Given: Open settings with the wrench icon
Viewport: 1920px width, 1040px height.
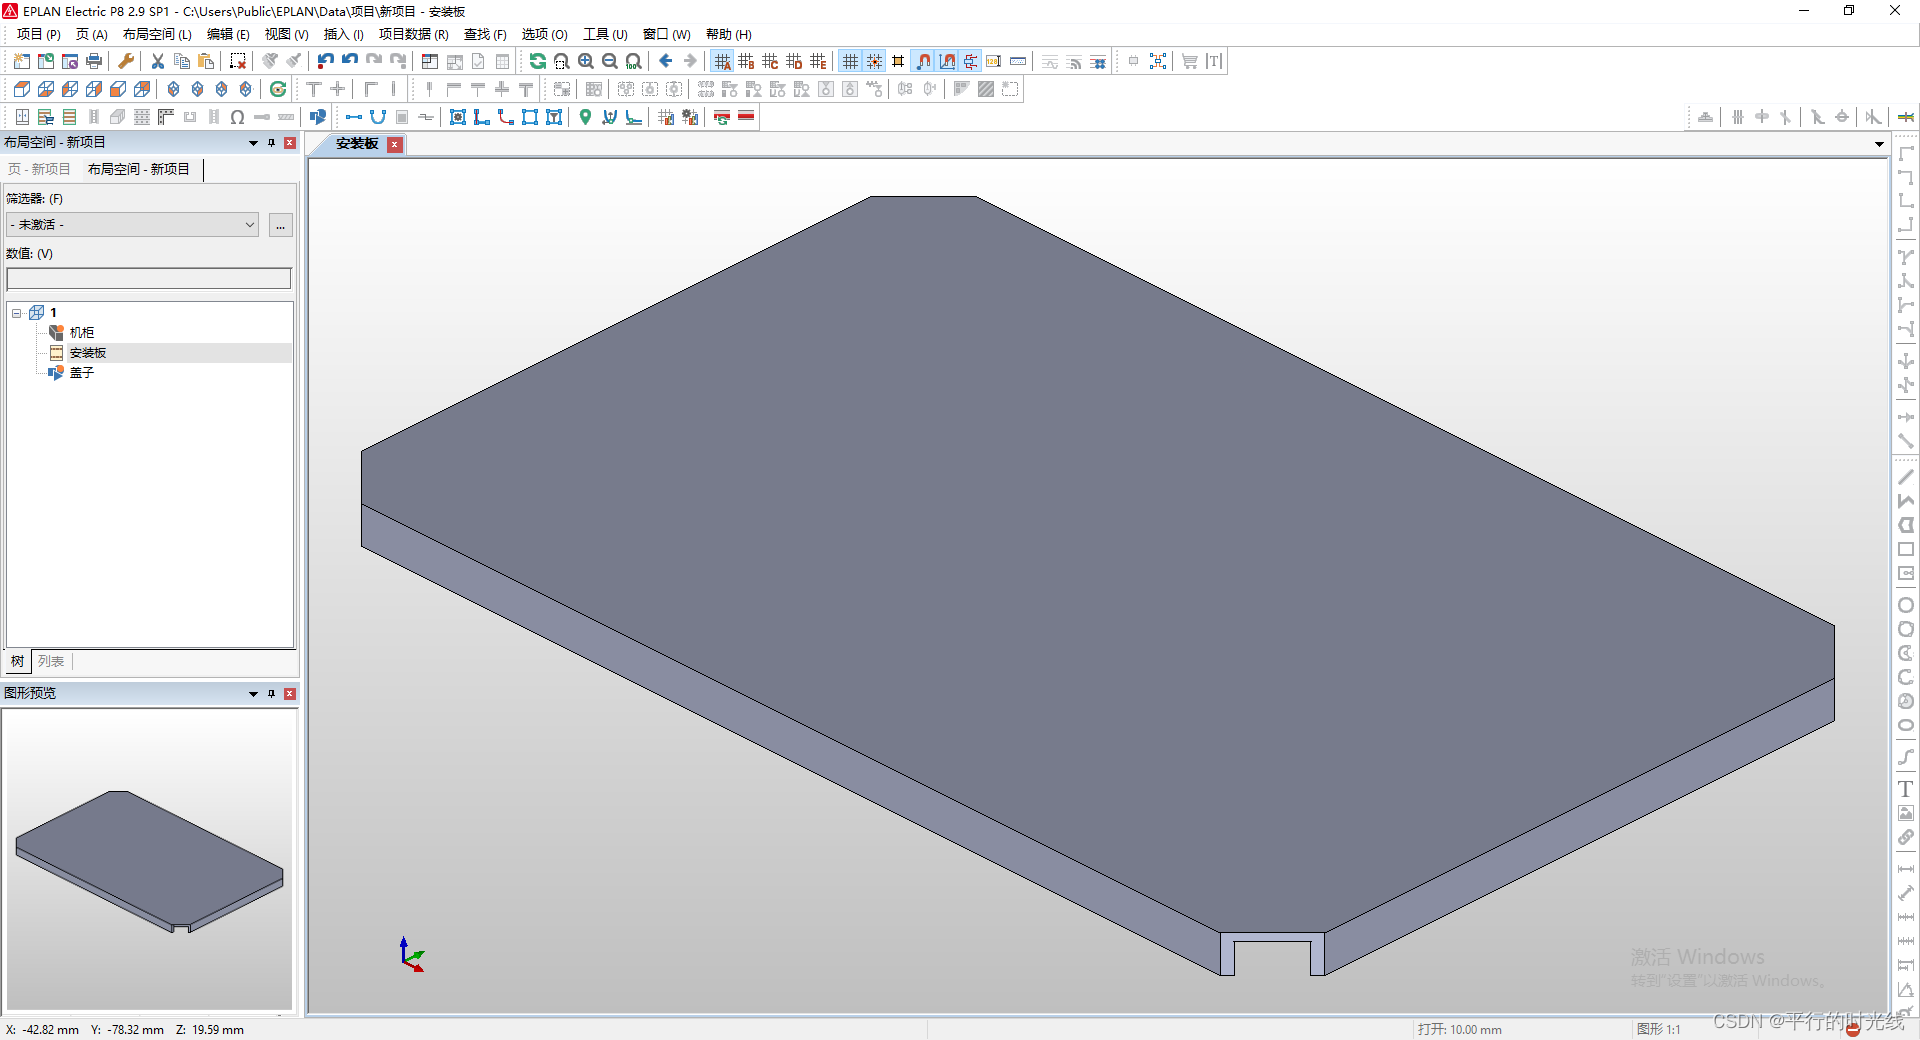Looking at the screenshot, I should click(126, 61).
